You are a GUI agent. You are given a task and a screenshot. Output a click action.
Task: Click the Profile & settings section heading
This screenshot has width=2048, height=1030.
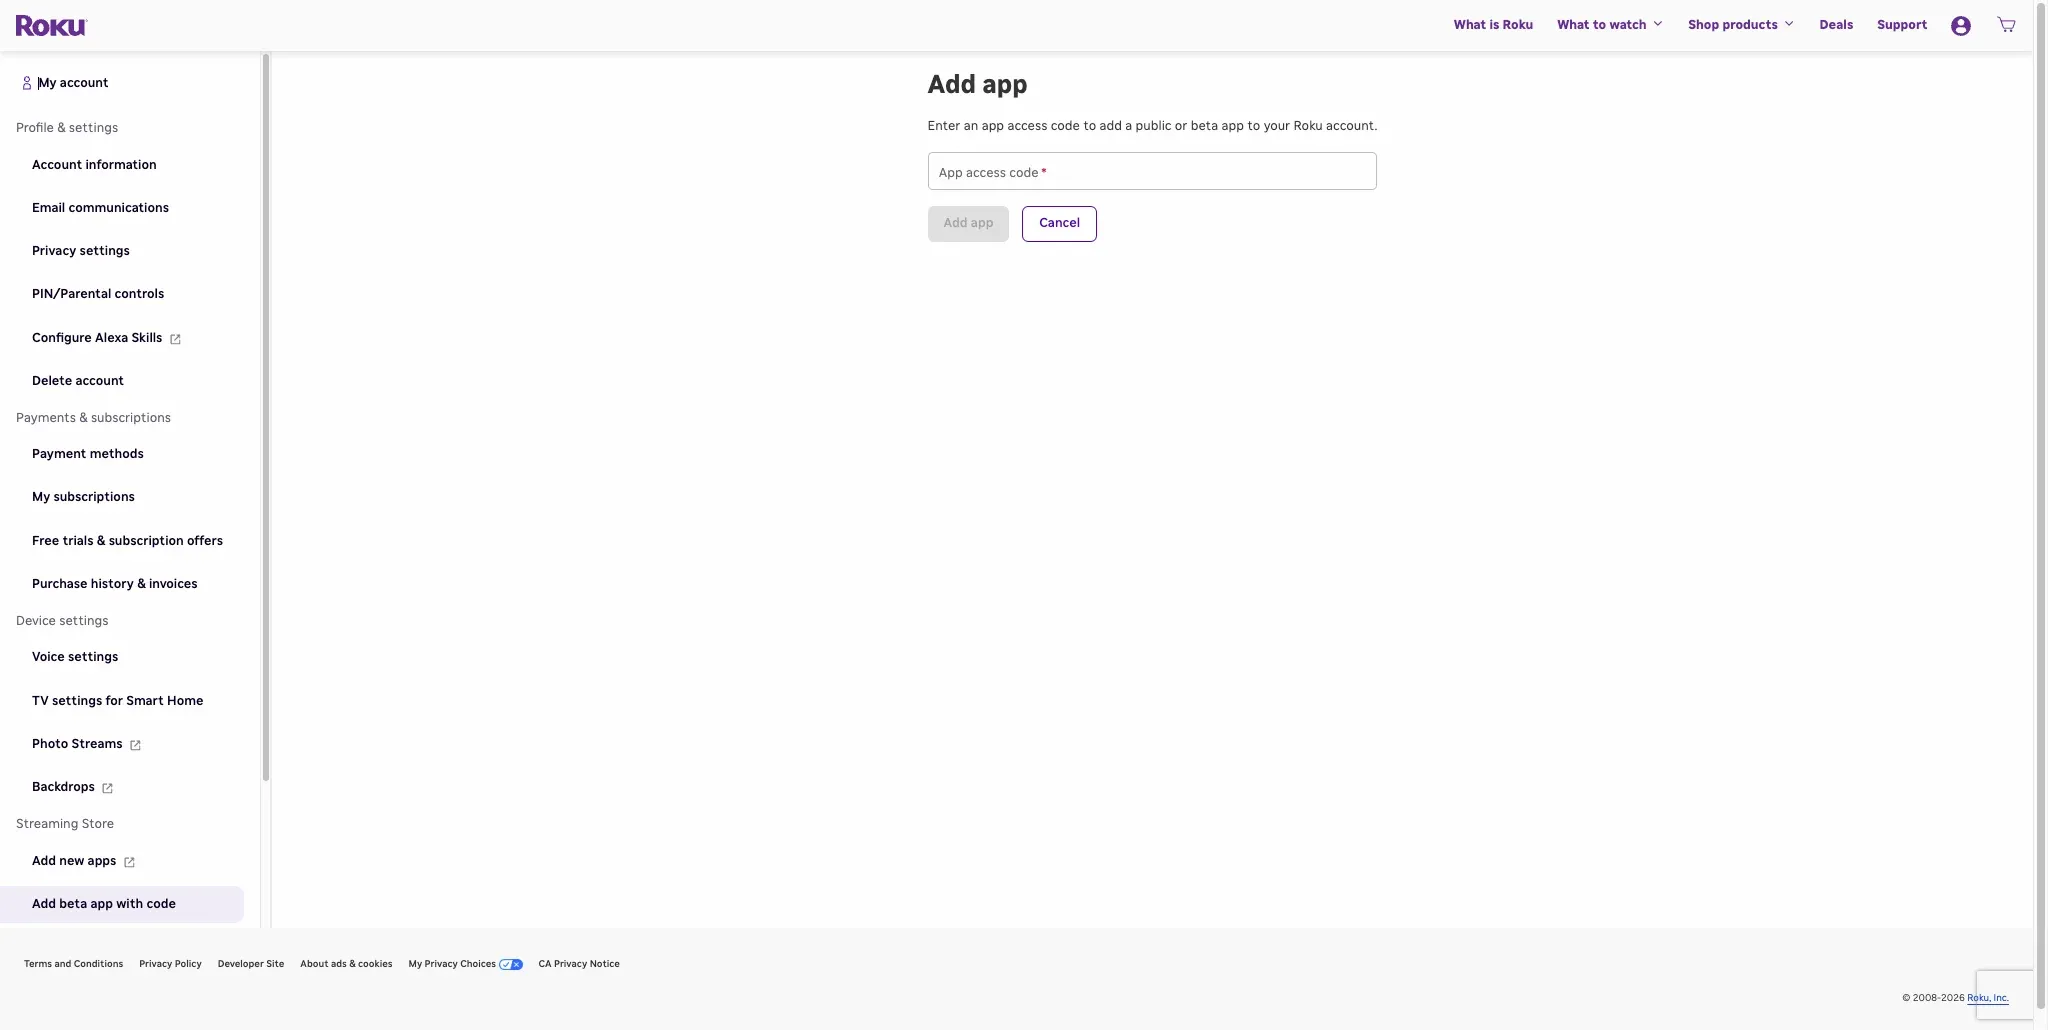click(x=67, y=128)
